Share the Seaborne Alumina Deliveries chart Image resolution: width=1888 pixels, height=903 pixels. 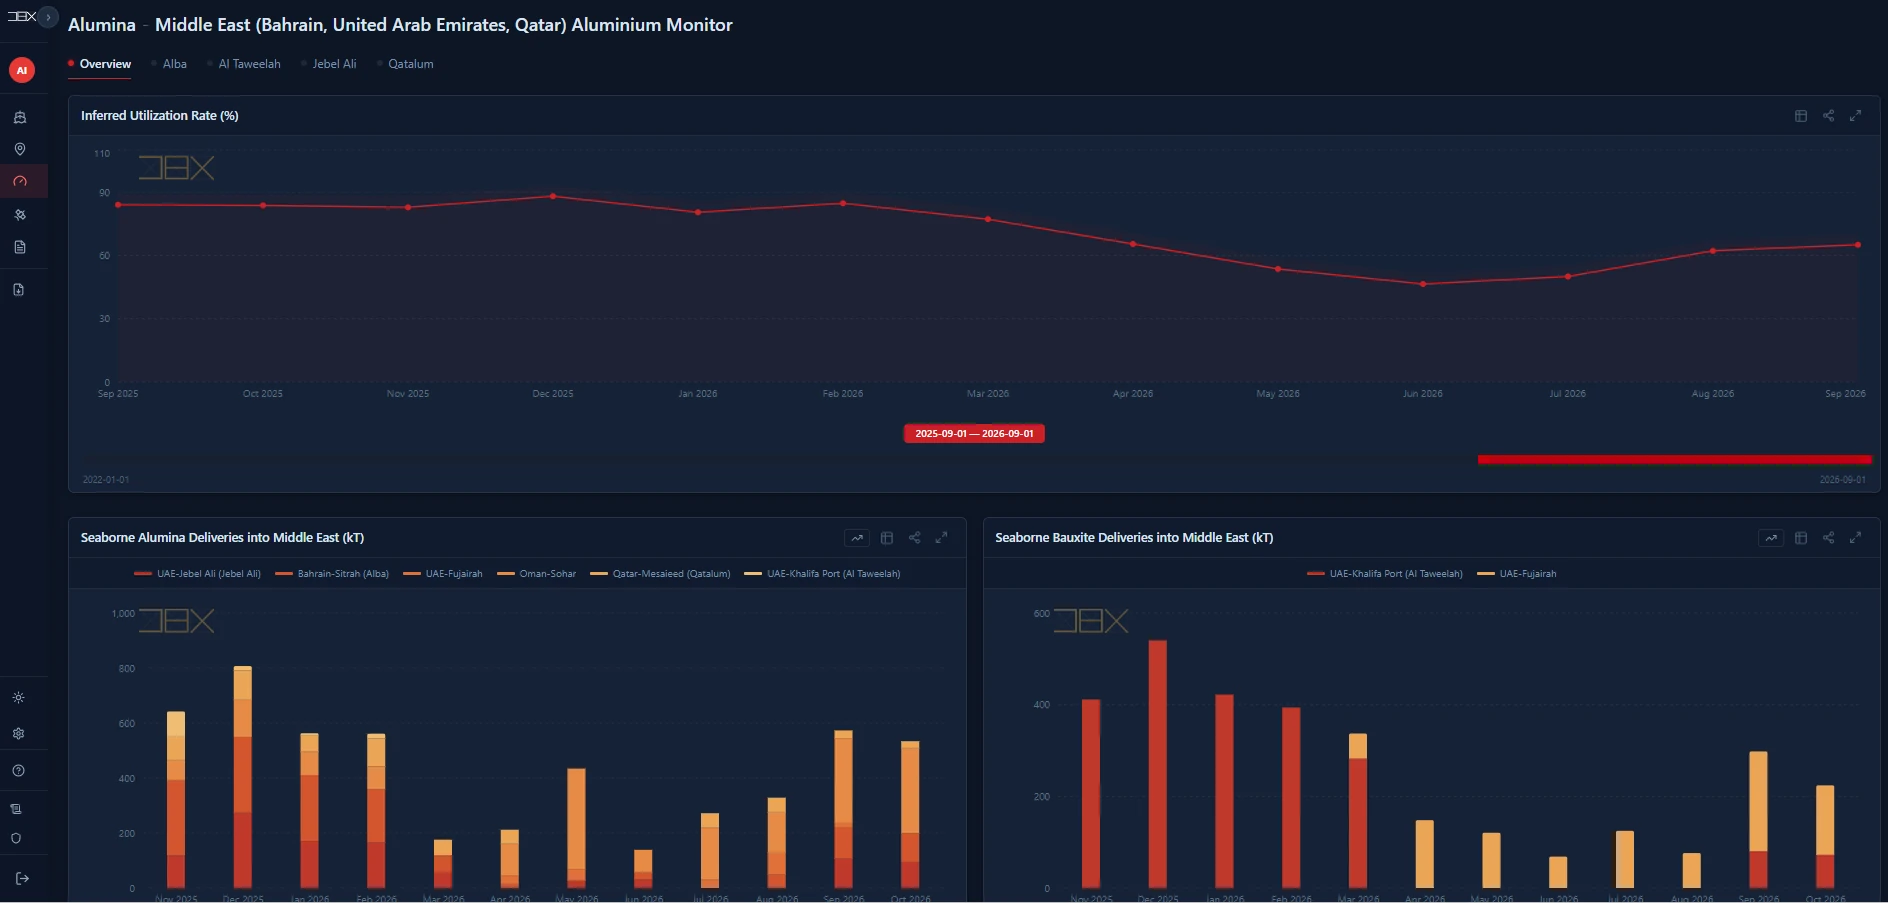coord(914,538)
